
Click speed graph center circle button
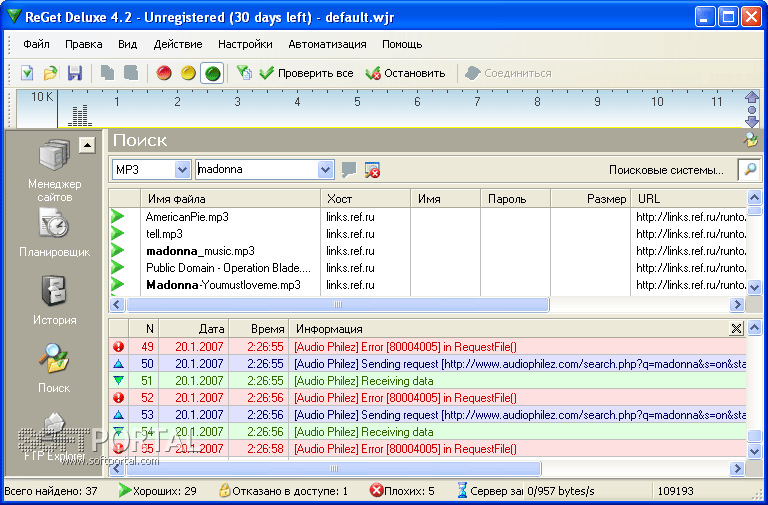point(752,110)
